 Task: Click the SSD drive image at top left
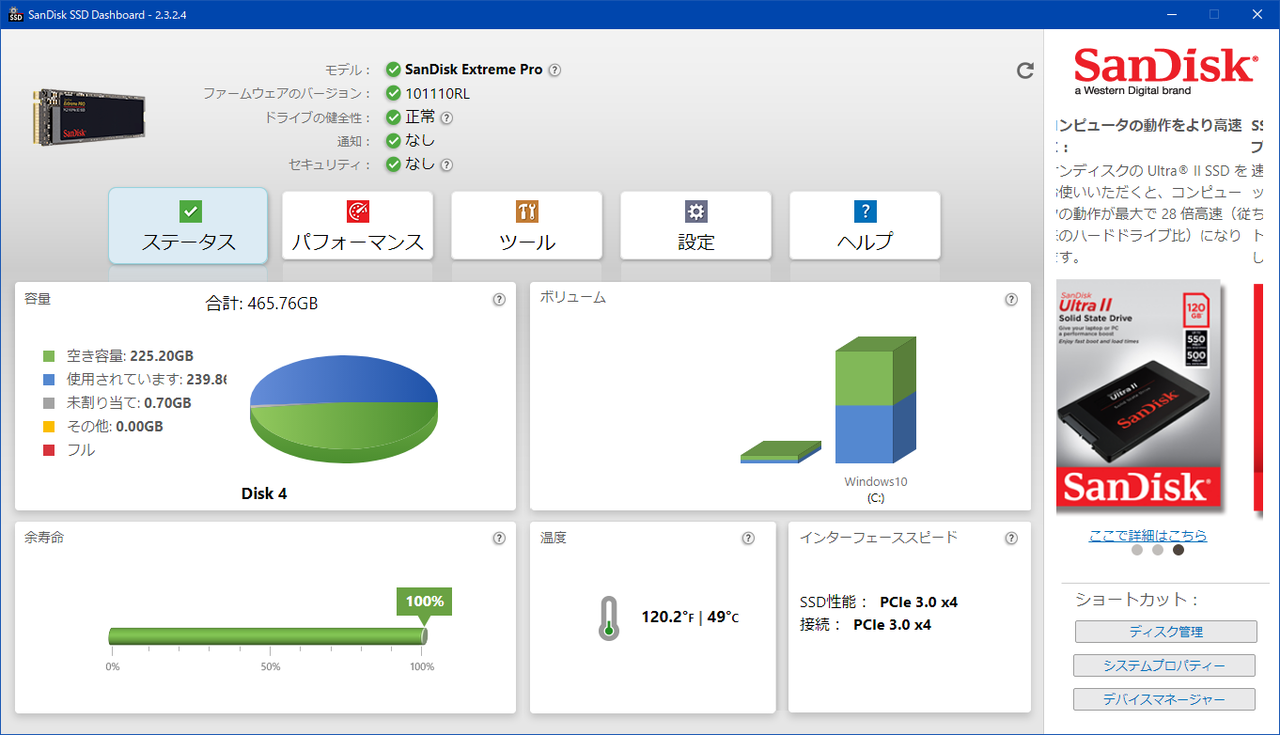click(x=91, y=117)
